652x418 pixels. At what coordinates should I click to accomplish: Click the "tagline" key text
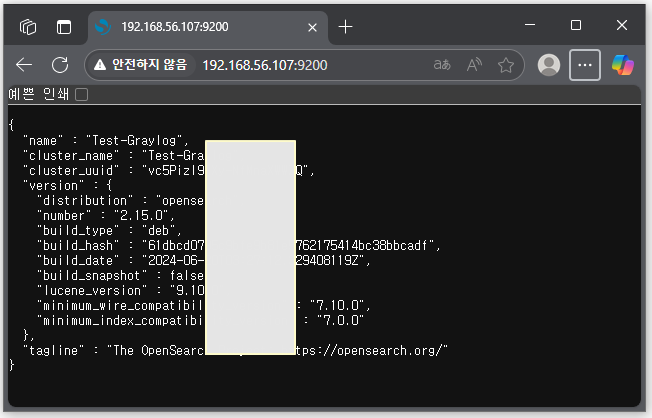click(x=54, y=350)
